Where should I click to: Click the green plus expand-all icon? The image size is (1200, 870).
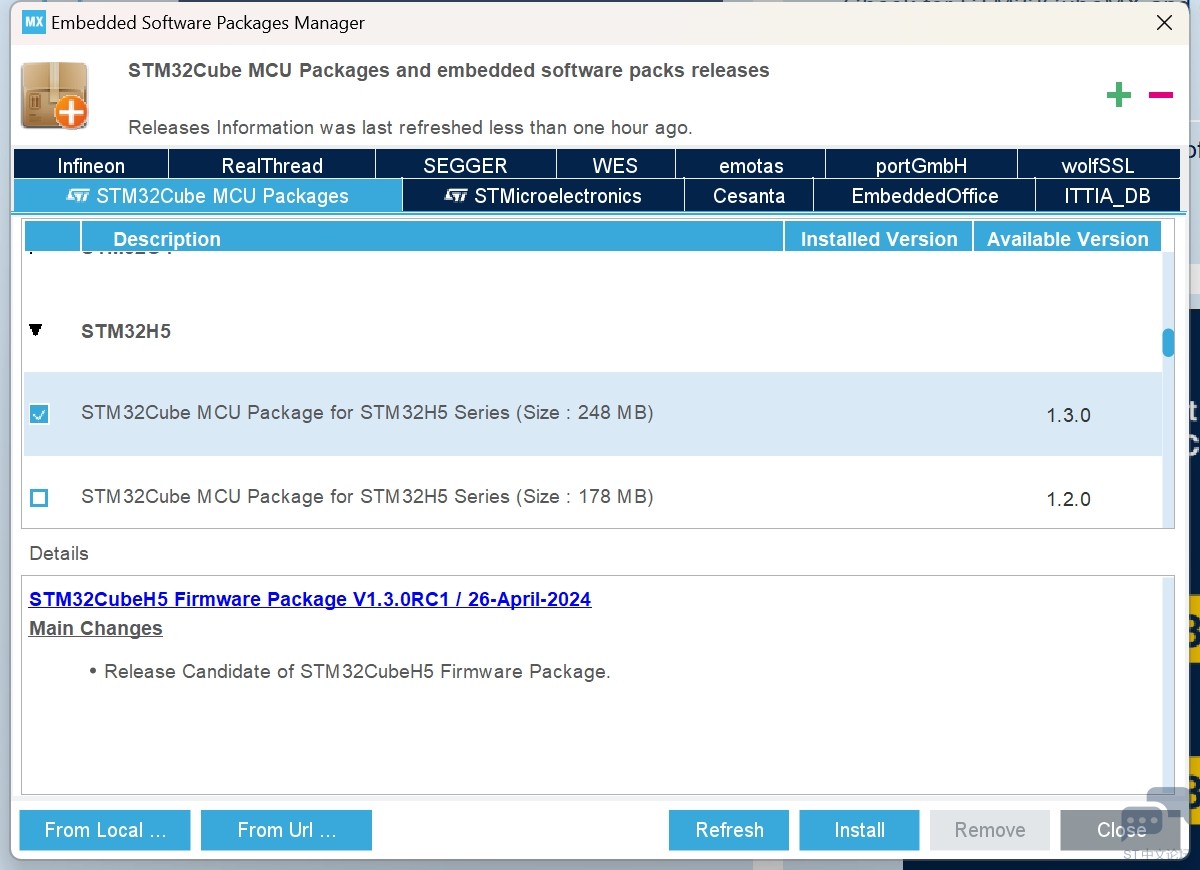click(x=1118, y=95)
